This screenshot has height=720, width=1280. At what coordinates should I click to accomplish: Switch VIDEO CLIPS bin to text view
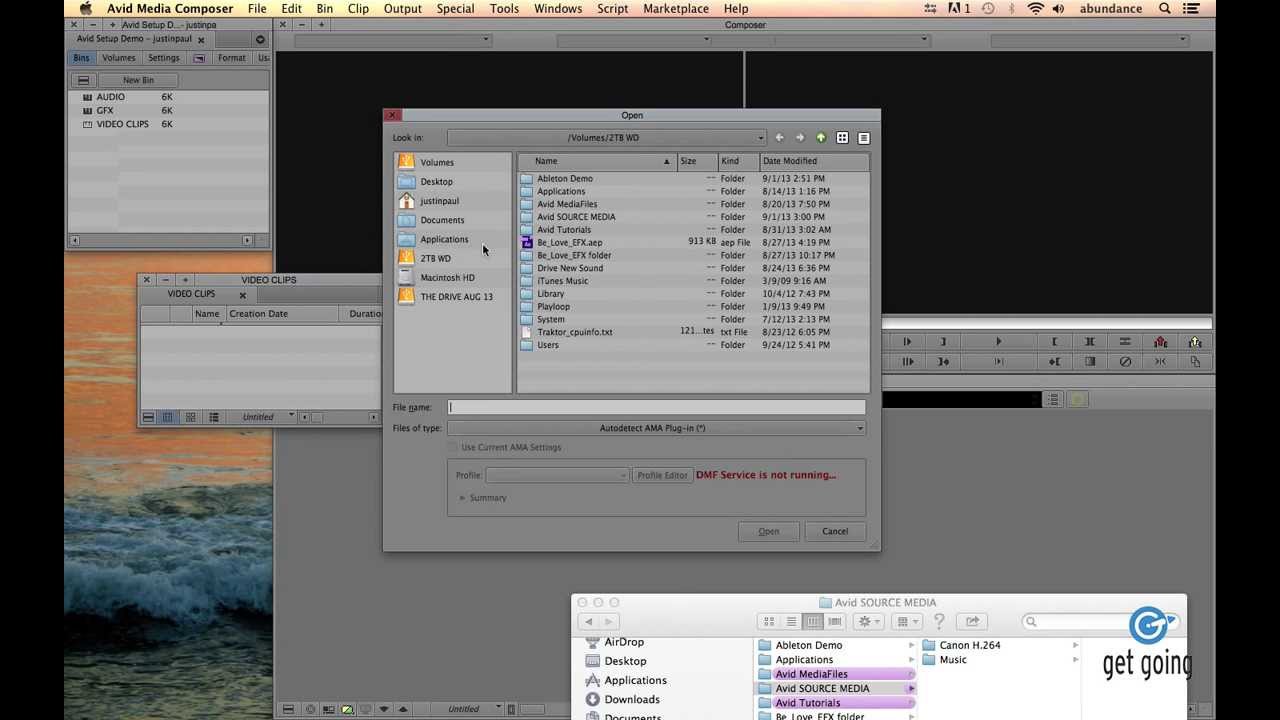coord(168,417)
